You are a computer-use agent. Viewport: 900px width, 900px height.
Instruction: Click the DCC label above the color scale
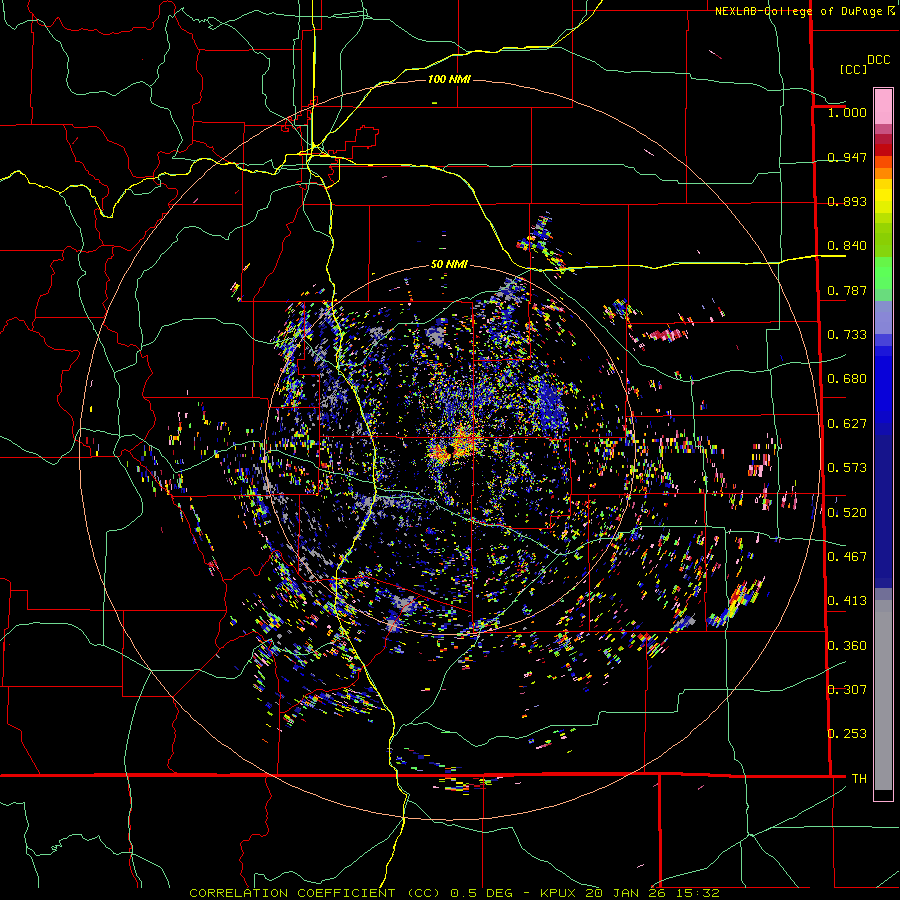[x=878, y=60]
